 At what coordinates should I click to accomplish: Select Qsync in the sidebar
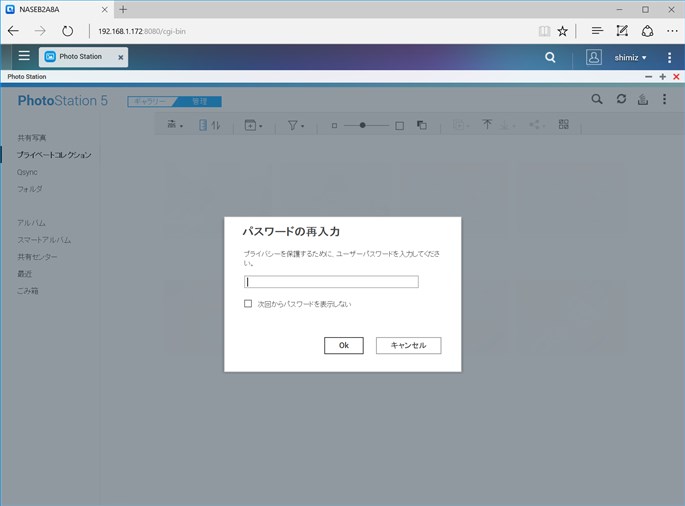[27, 172]
